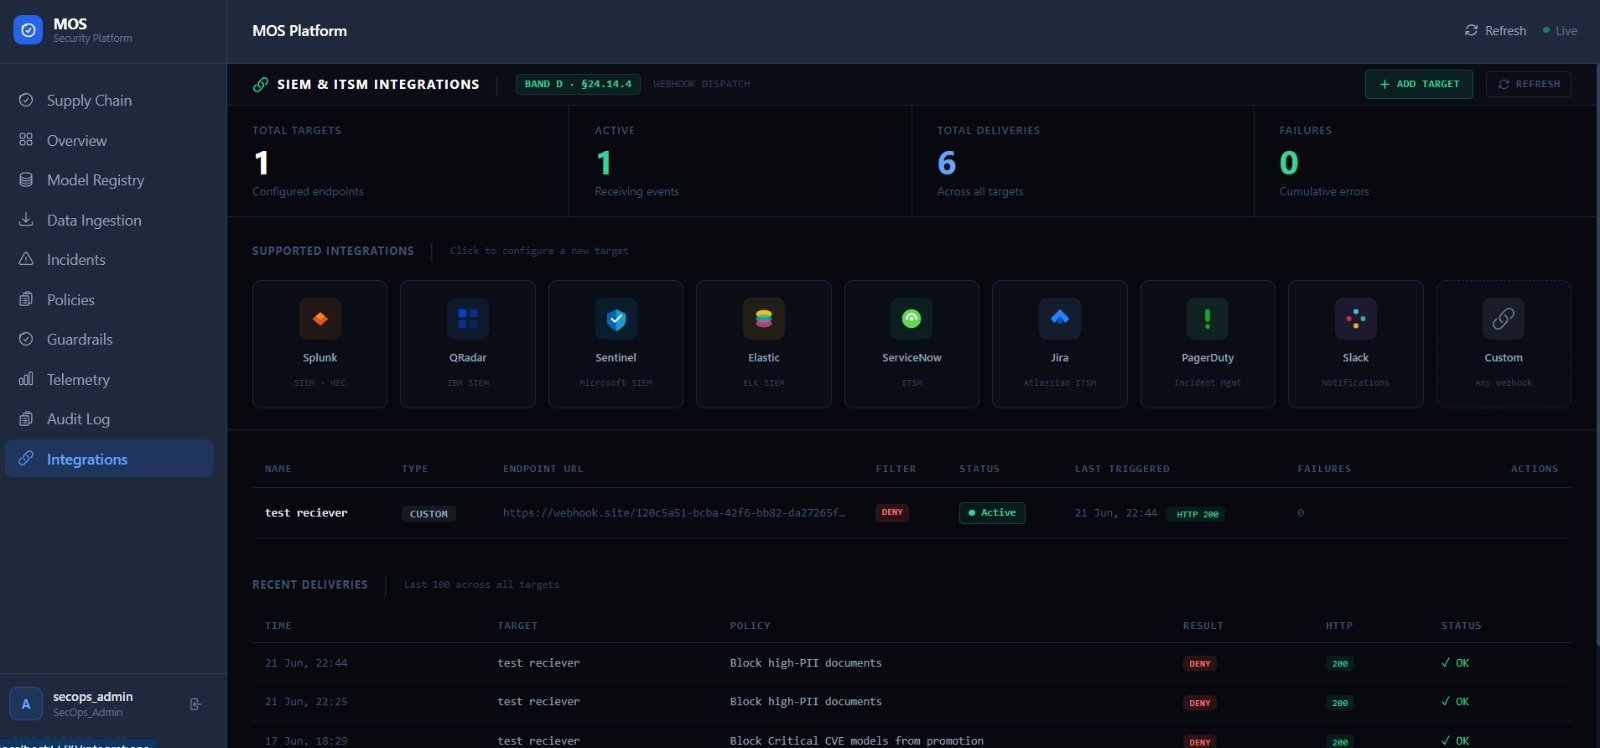
Task: Open the Supply Chain section
Action: [x=109, y=100]
